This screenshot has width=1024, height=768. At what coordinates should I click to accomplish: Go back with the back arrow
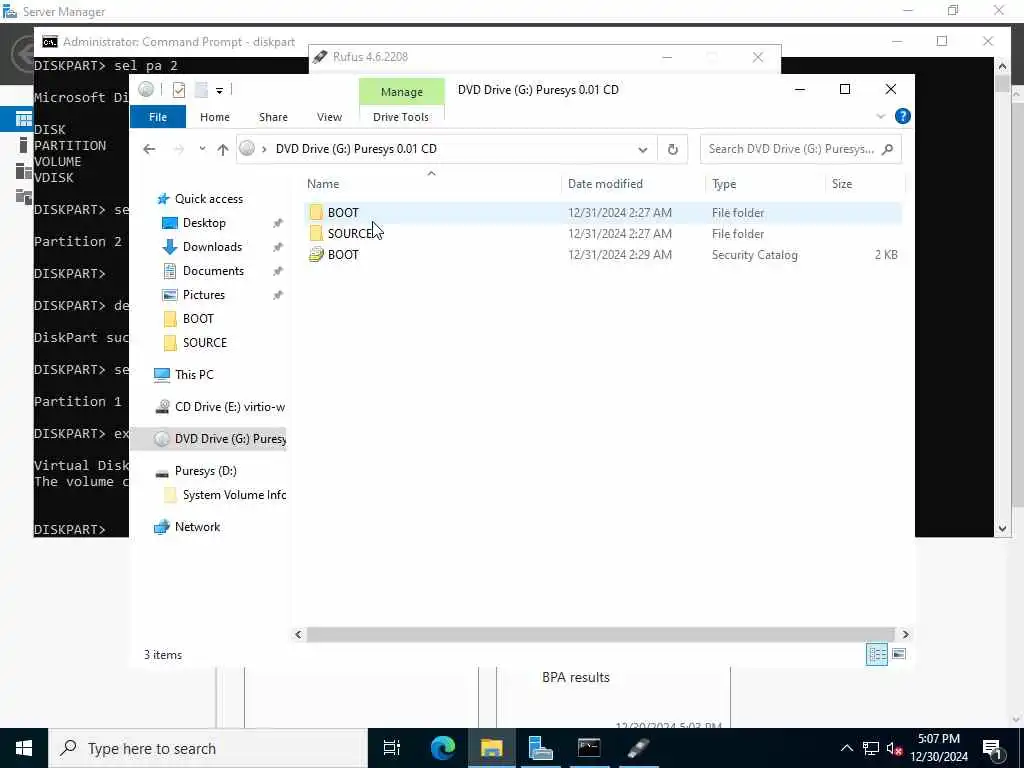[x=149, y=149]
